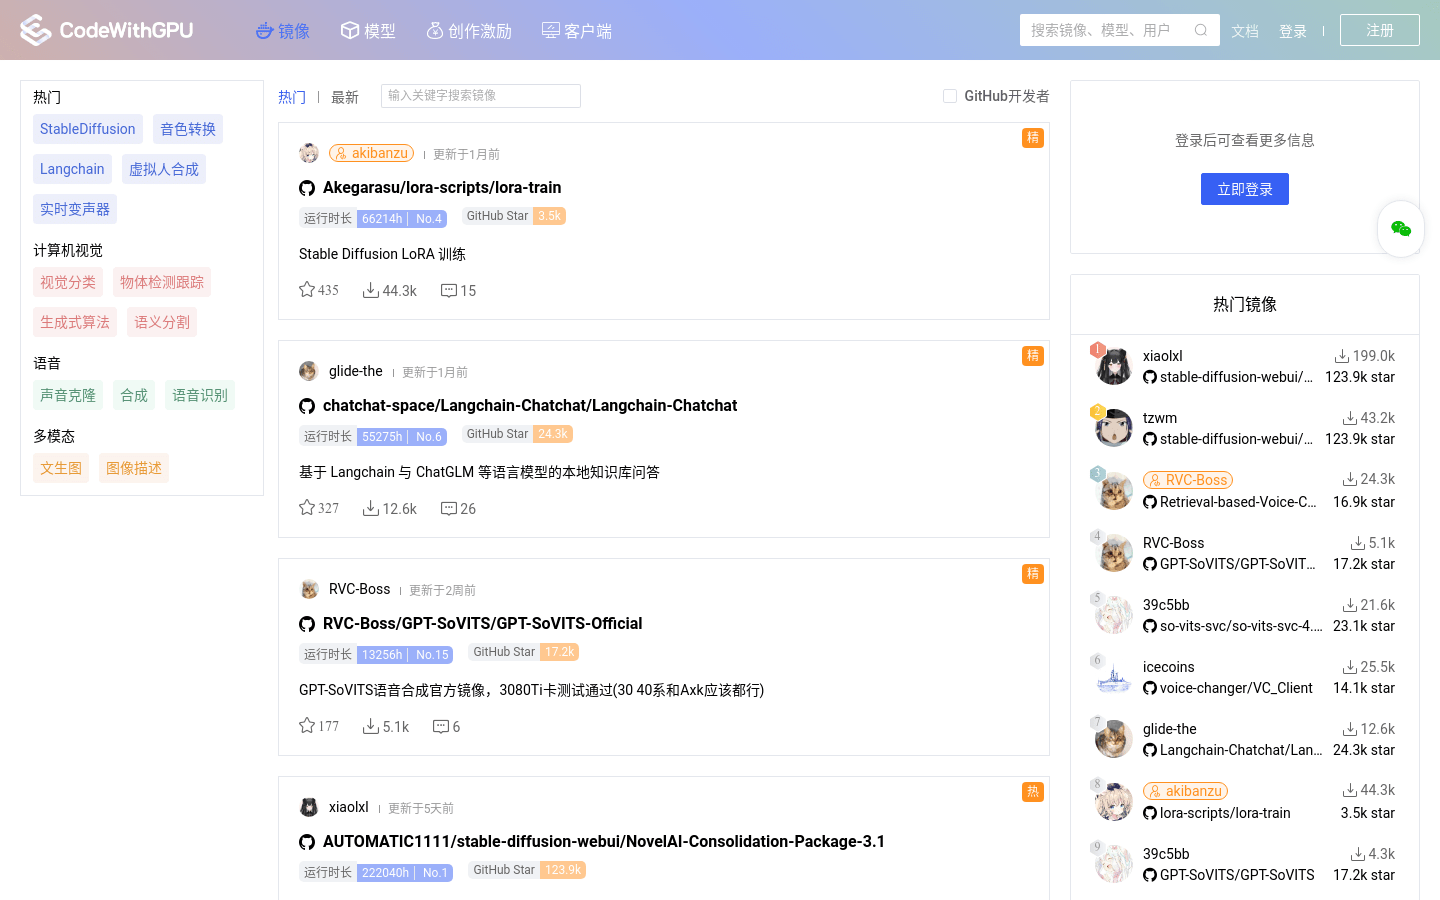1440x900 pixels.
Task: Switch to the 热门 sort tab
Action: coord(292,97)
